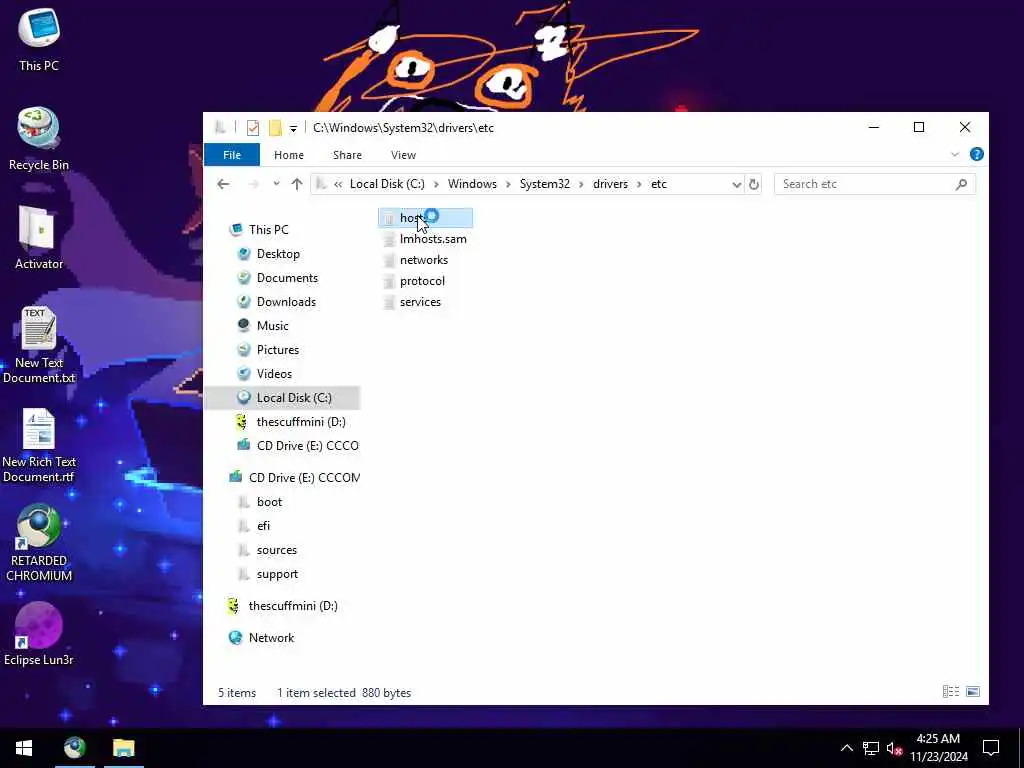The width and height of the screenshot is (1024, 768).
Task: Open the Recent locations dropdown
Action: [x=276, y=184]
